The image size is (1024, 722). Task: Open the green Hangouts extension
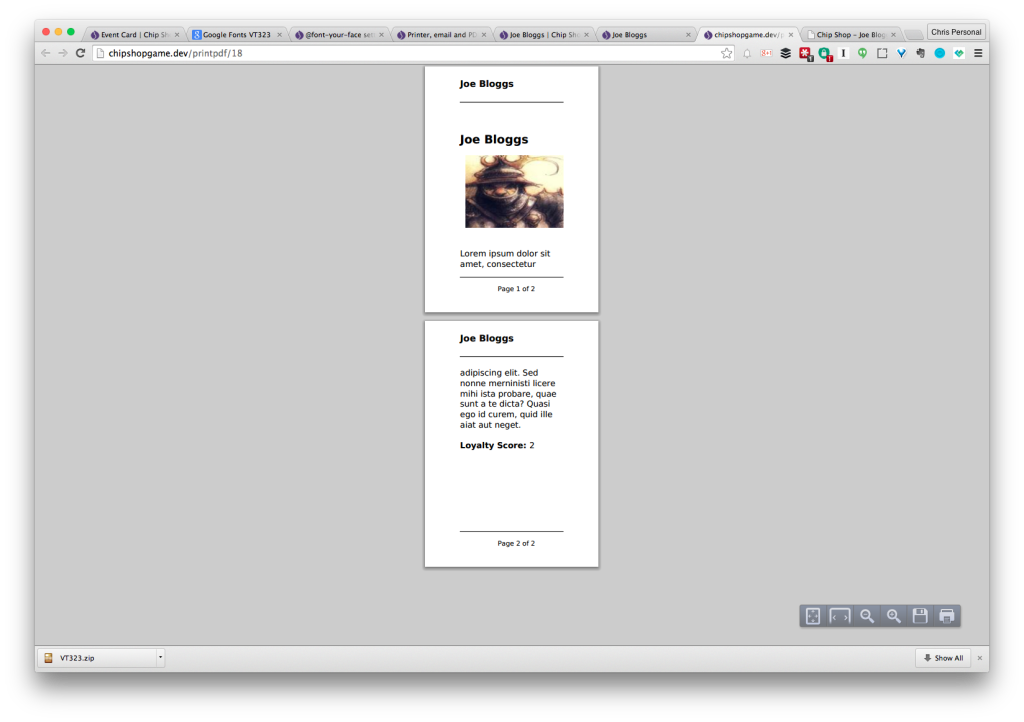click(862, 53)
